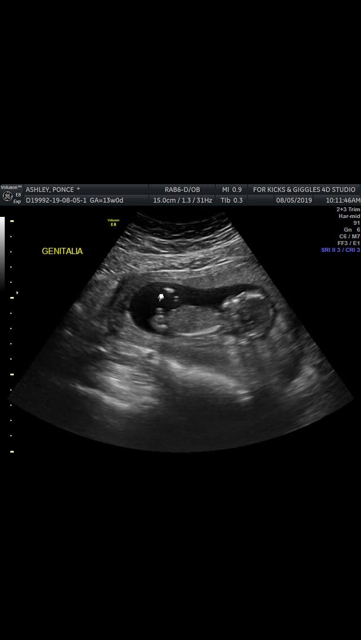Click the GE logo in header
Viewport: 361px width, 640px height.
[x=7, y=197]
